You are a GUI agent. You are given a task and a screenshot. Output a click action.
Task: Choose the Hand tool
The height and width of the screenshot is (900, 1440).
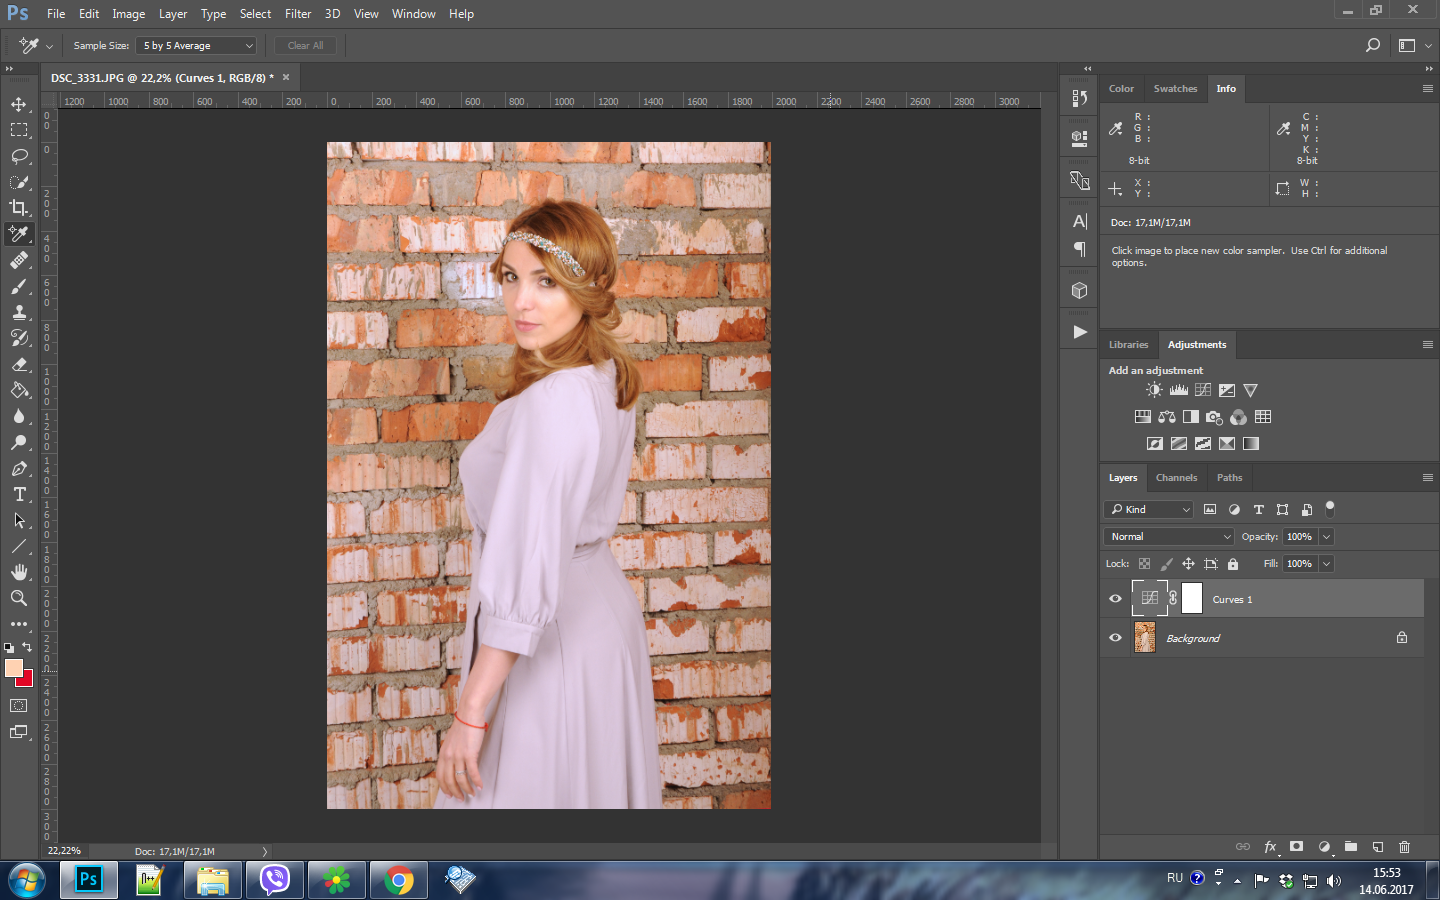click(x=19, y=572)
